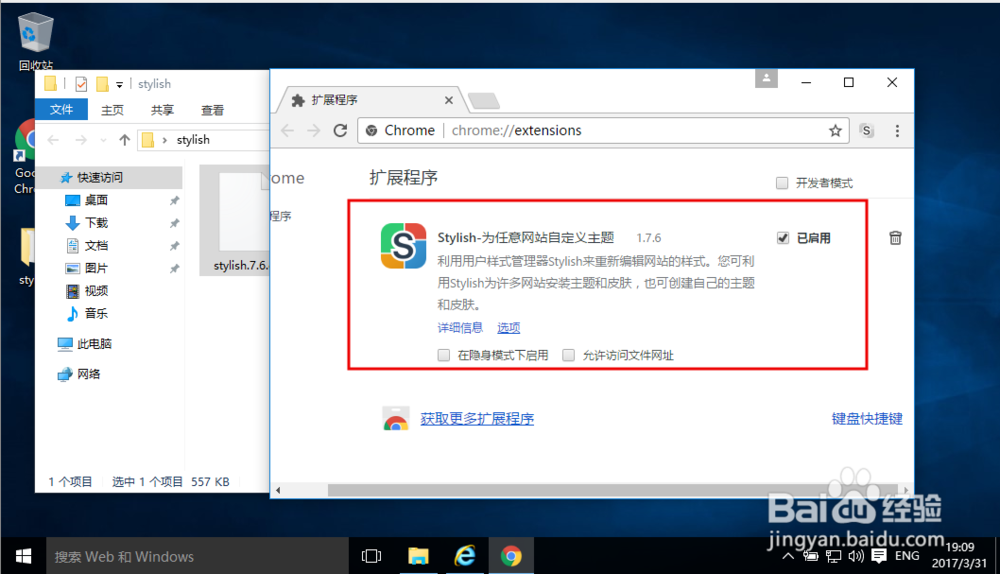This screenshot has height=574, width=1000.
Task: Click the horizontal scrollbar left arrow
Action: point(278,490)
